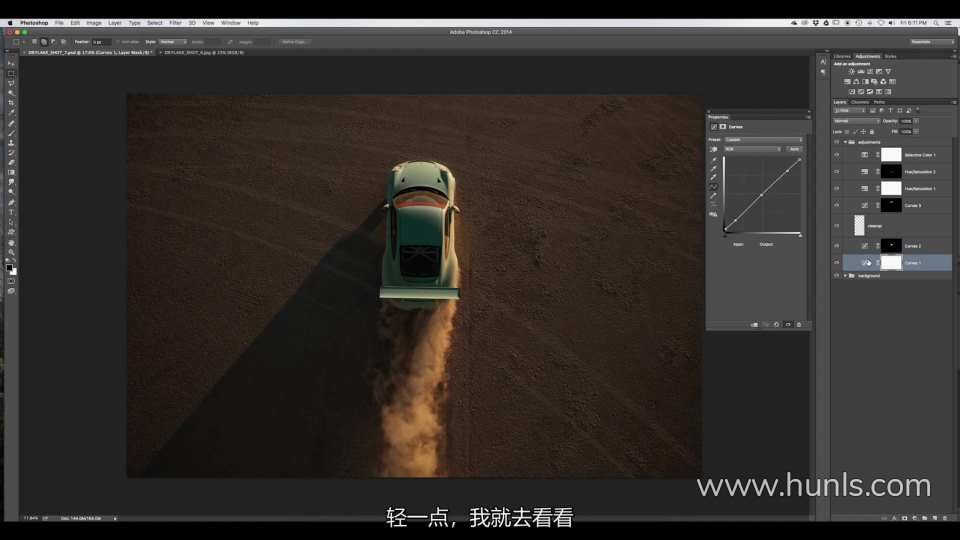960x540 pixels.
Task: Toggle Quick Mask mode
Action: [11, 282]
